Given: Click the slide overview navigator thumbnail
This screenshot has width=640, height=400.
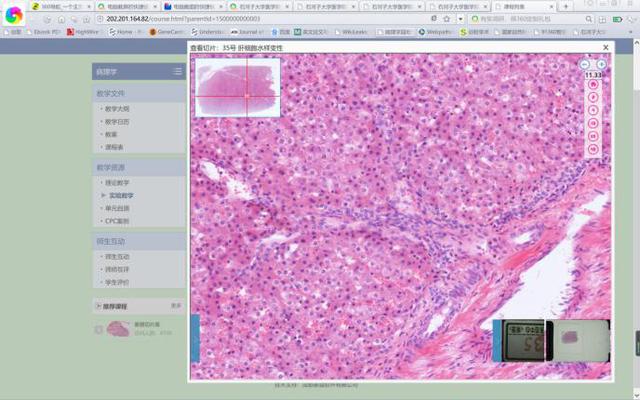Looking at the screenshot, I should 237,86.
